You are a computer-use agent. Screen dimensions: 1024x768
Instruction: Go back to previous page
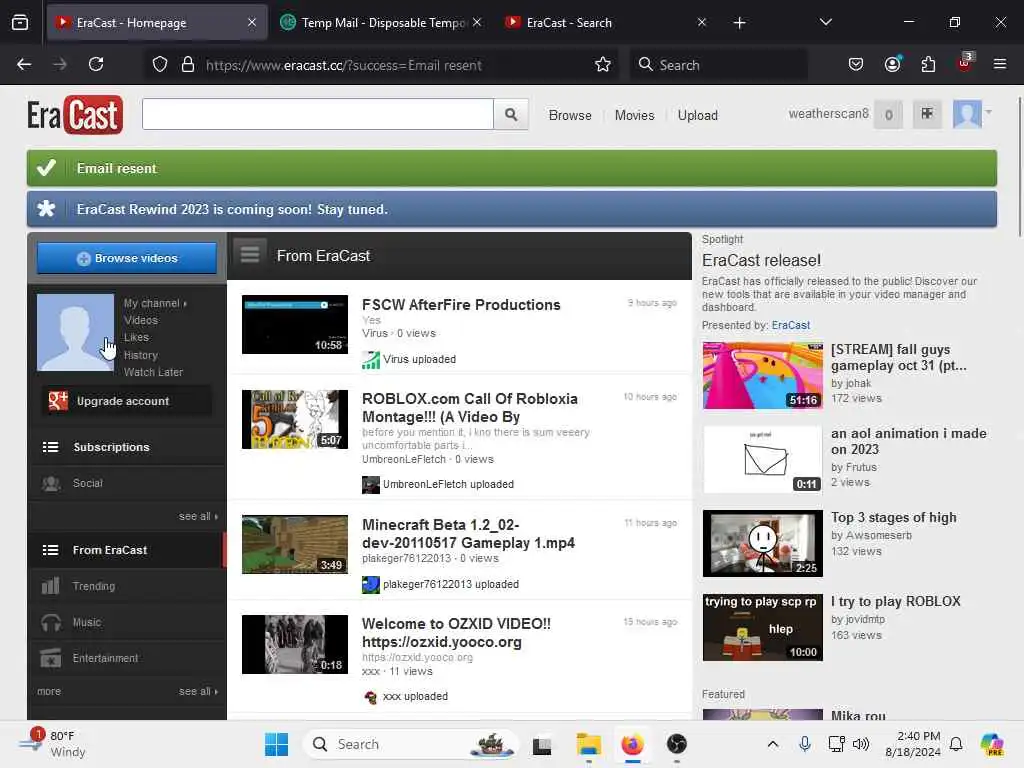click(24, 64)
